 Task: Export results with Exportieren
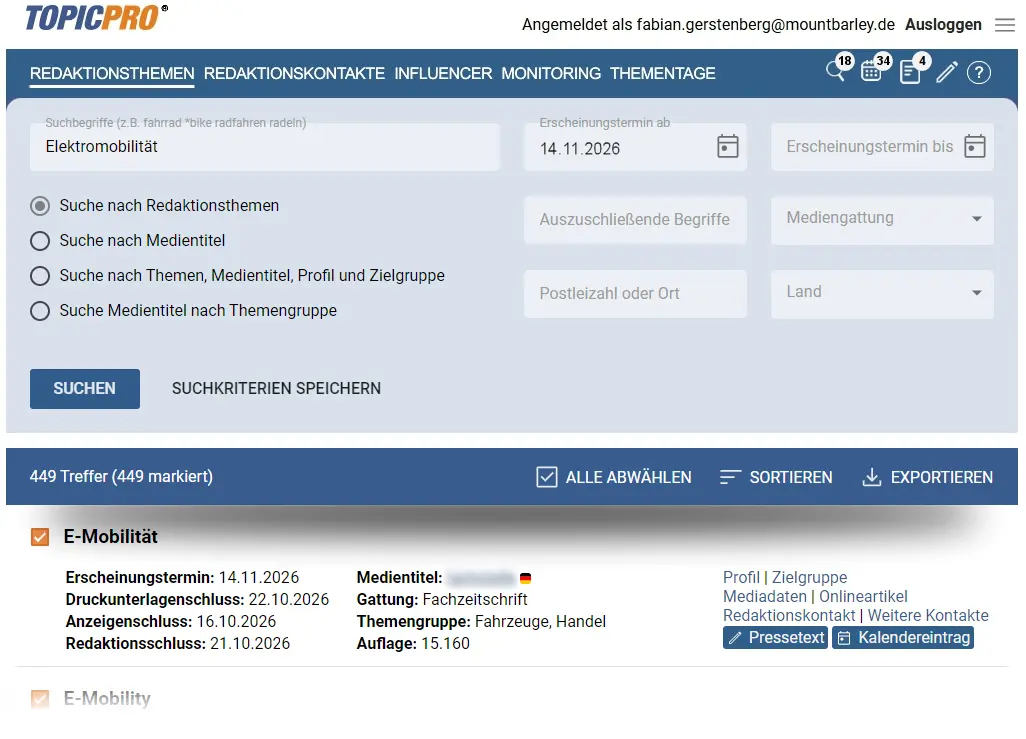click(927, 477)
